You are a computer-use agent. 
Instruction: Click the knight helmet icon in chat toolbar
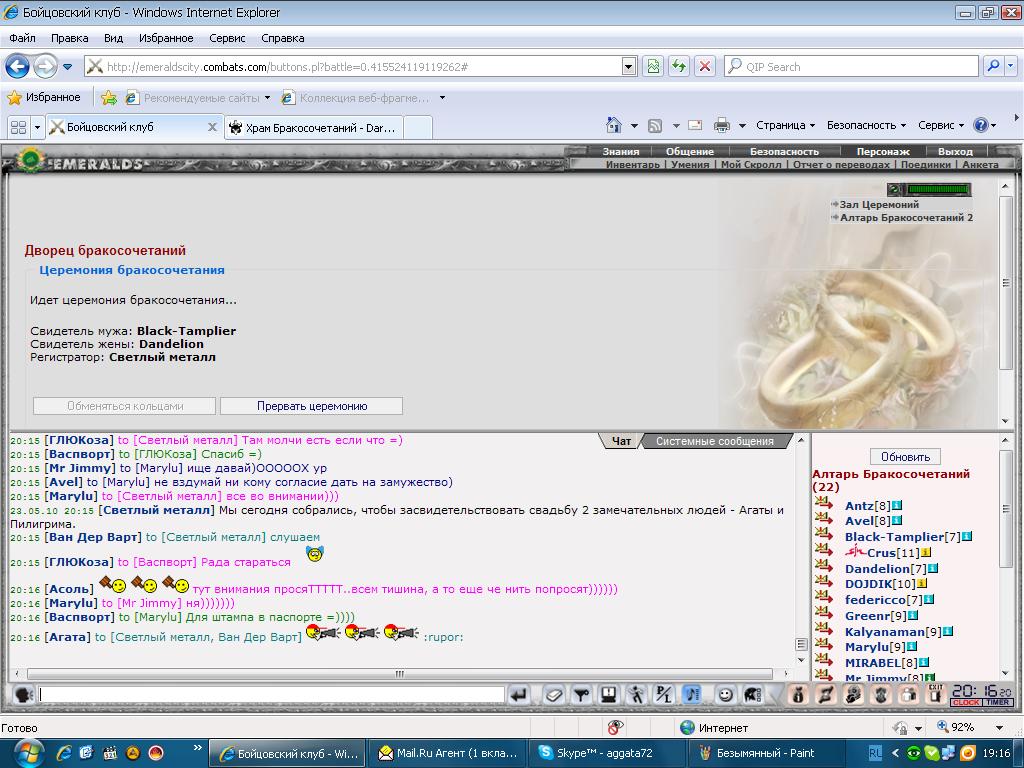coord(752,694)
